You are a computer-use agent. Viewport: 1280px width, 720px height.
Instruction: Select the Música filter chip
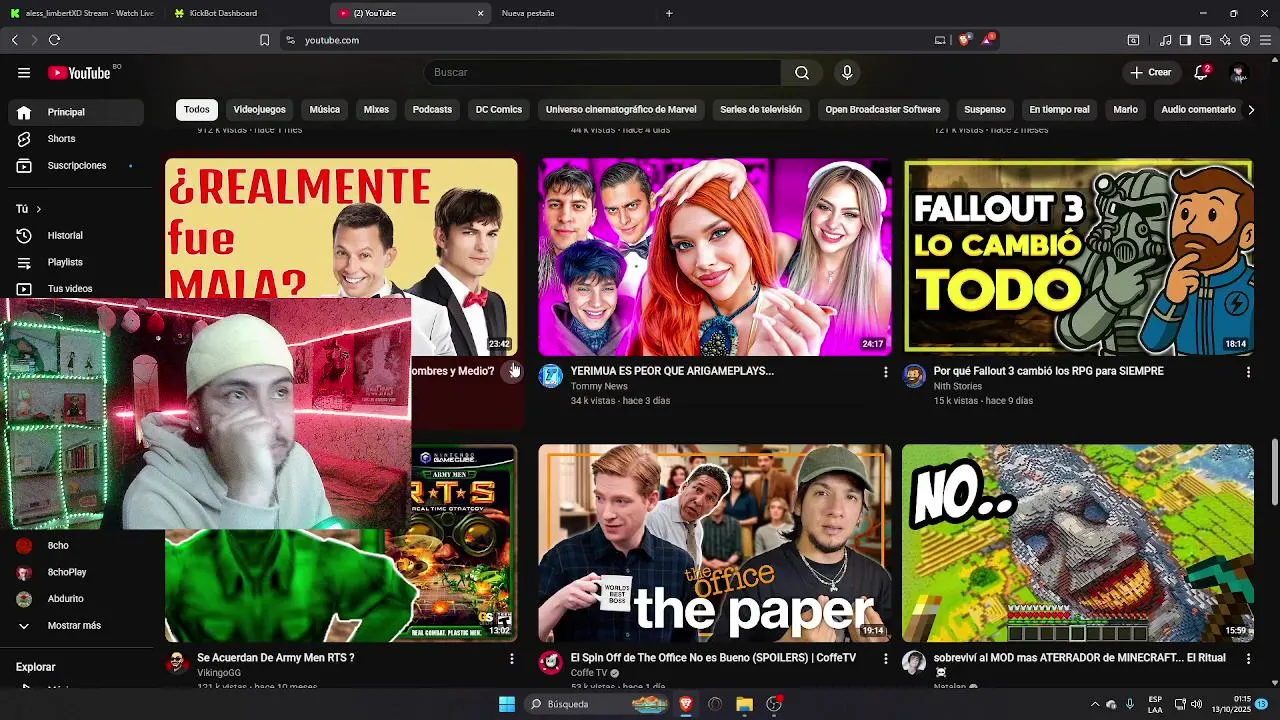point(324,110)
